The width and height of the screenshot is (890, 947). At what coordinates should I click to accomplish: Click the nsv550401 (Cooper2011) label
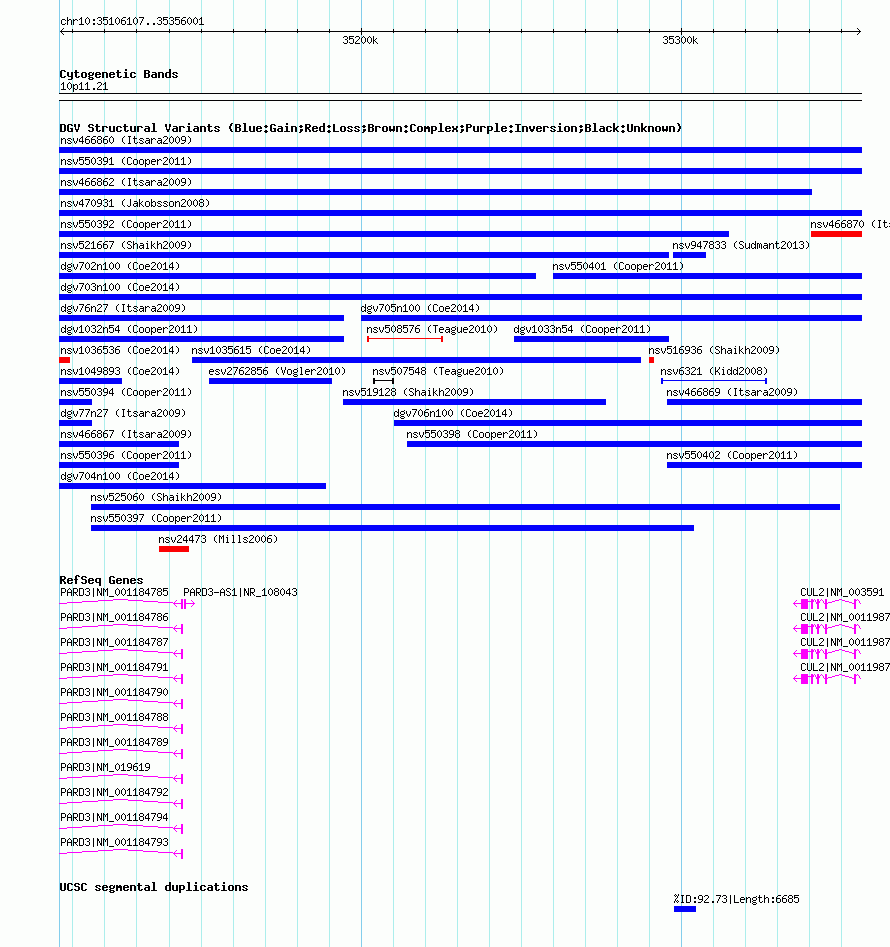(618, 266)
